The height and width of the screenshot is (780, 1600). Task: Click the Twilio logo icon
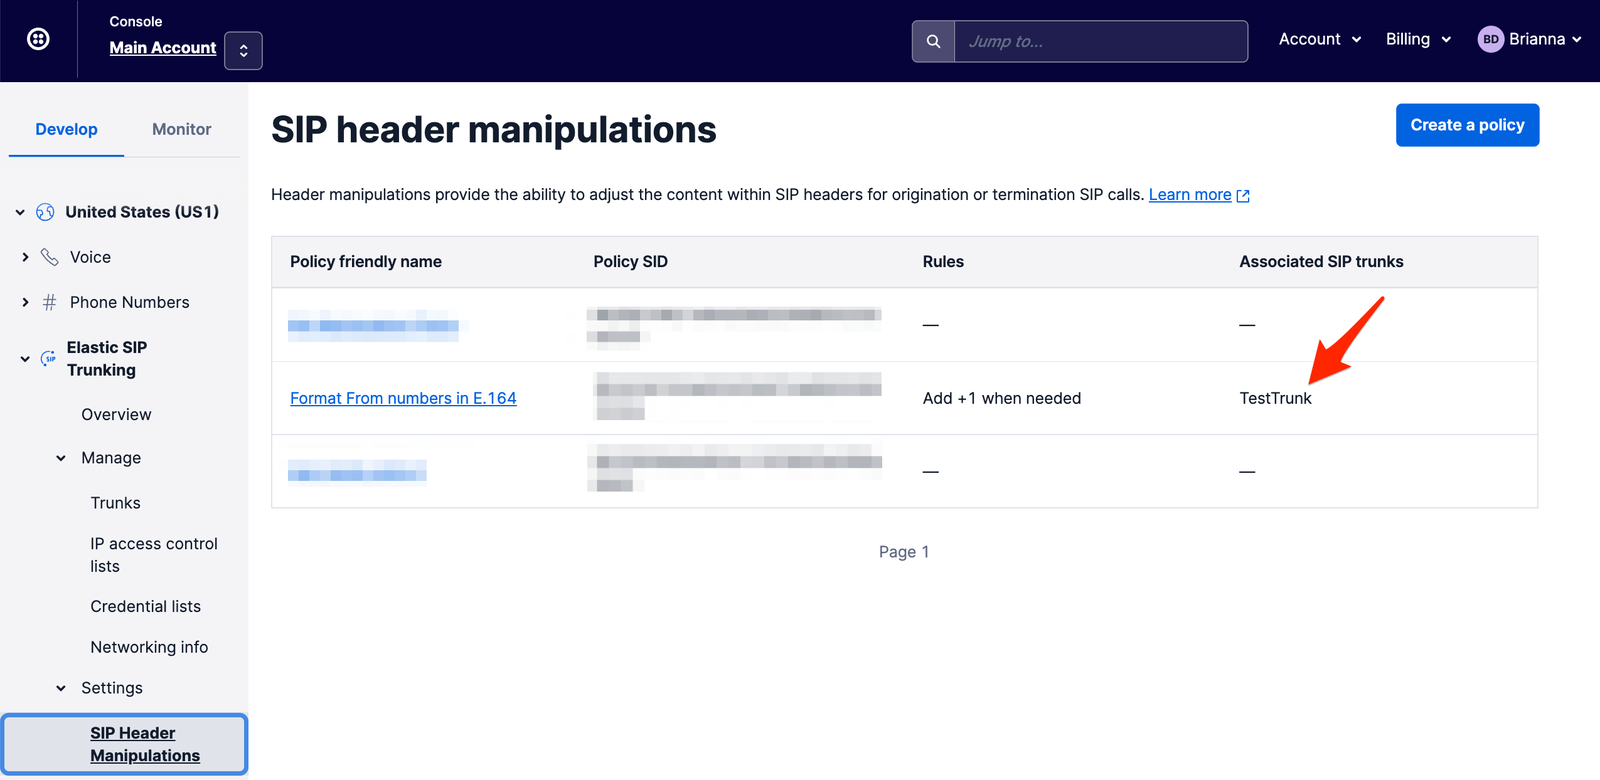[x=38, y=39]
